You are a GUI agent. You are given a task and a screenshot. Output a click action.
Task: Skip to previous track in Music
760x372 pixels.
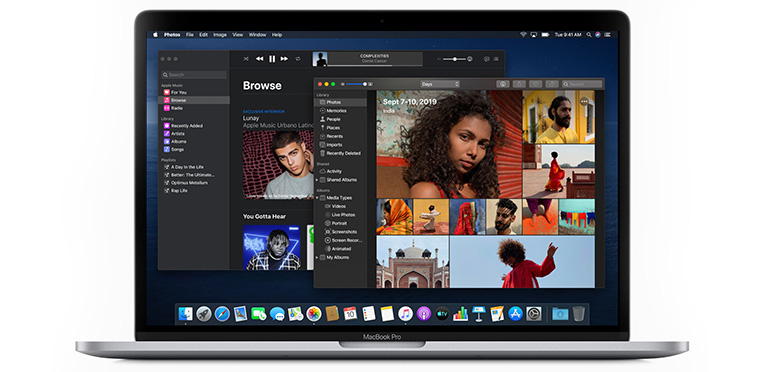(x=259, y=59)
